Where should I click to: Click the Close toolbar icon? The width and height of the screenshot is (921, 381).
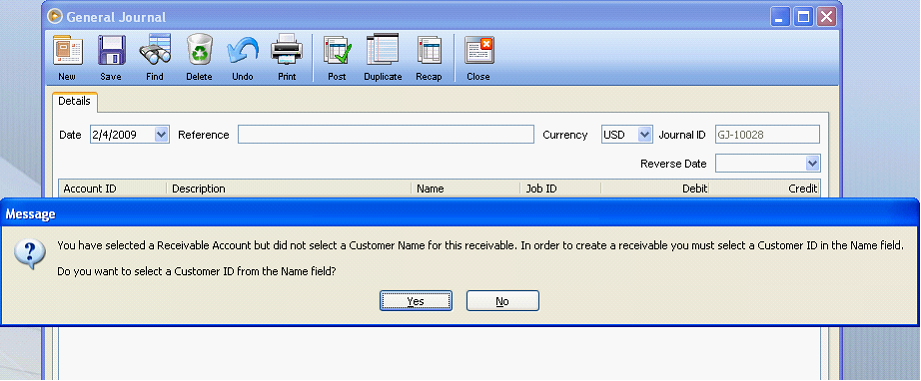[479, 50]
